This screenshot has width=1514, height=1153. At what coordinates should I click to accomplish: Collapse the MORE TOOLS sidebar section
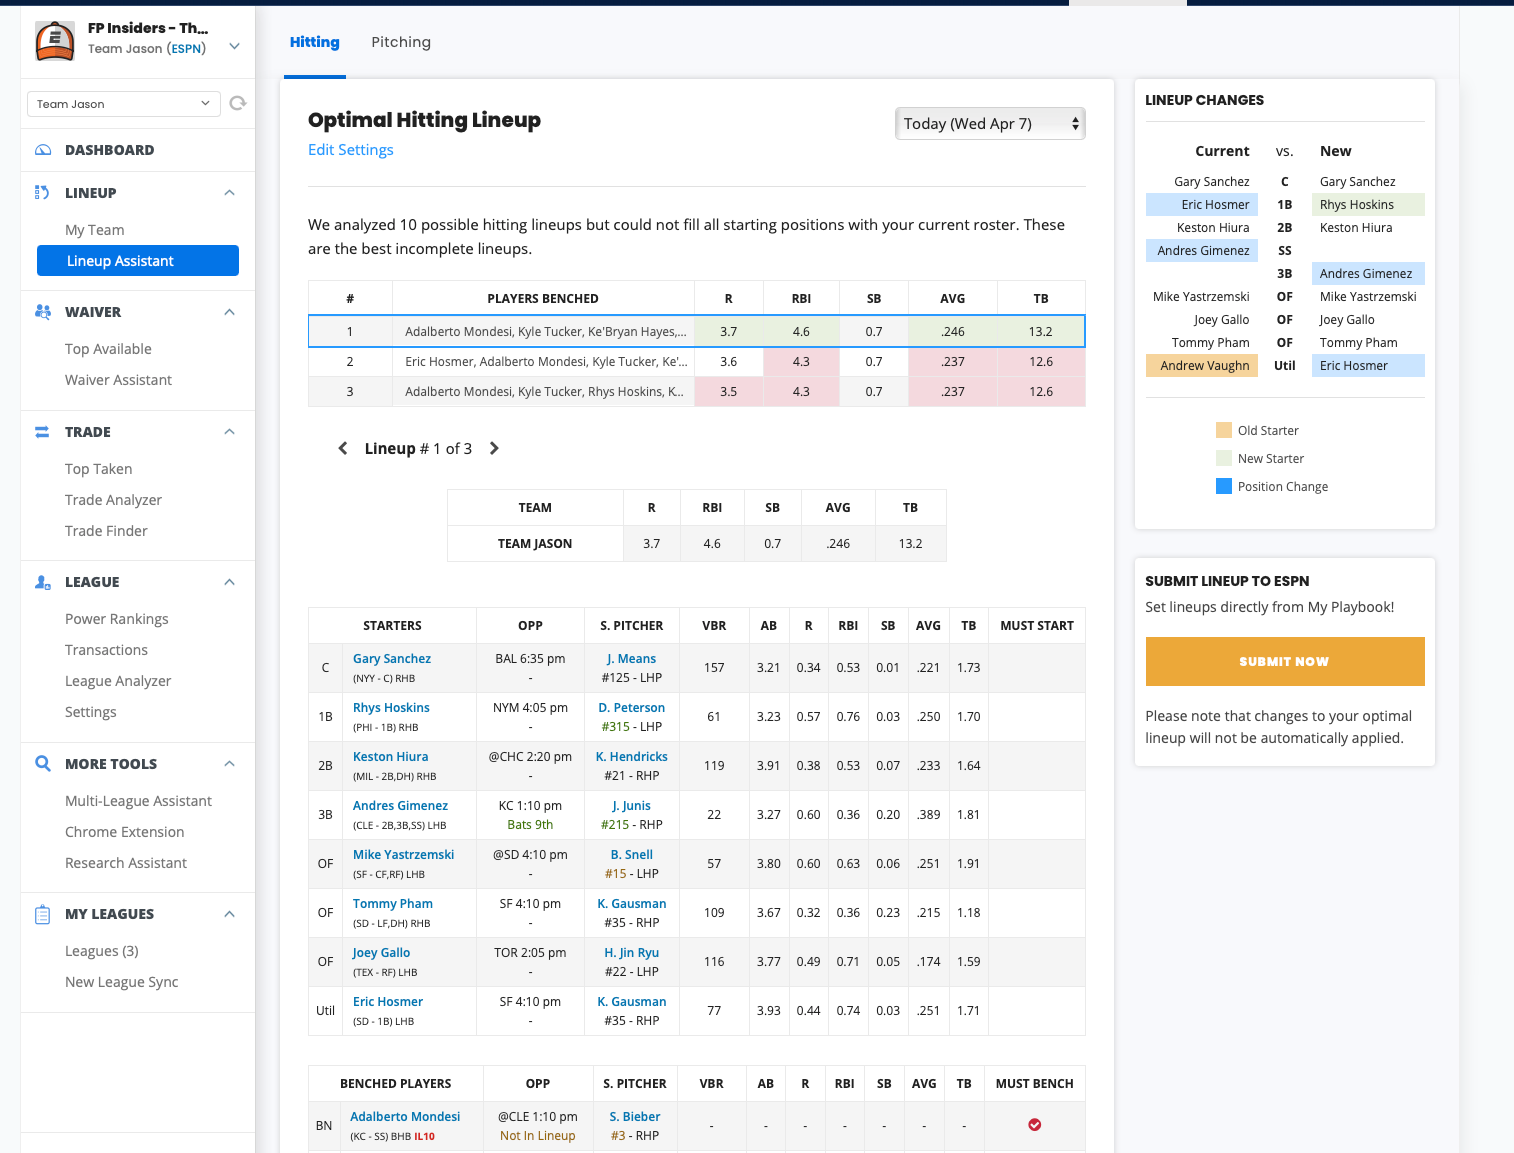coord(229,764)
